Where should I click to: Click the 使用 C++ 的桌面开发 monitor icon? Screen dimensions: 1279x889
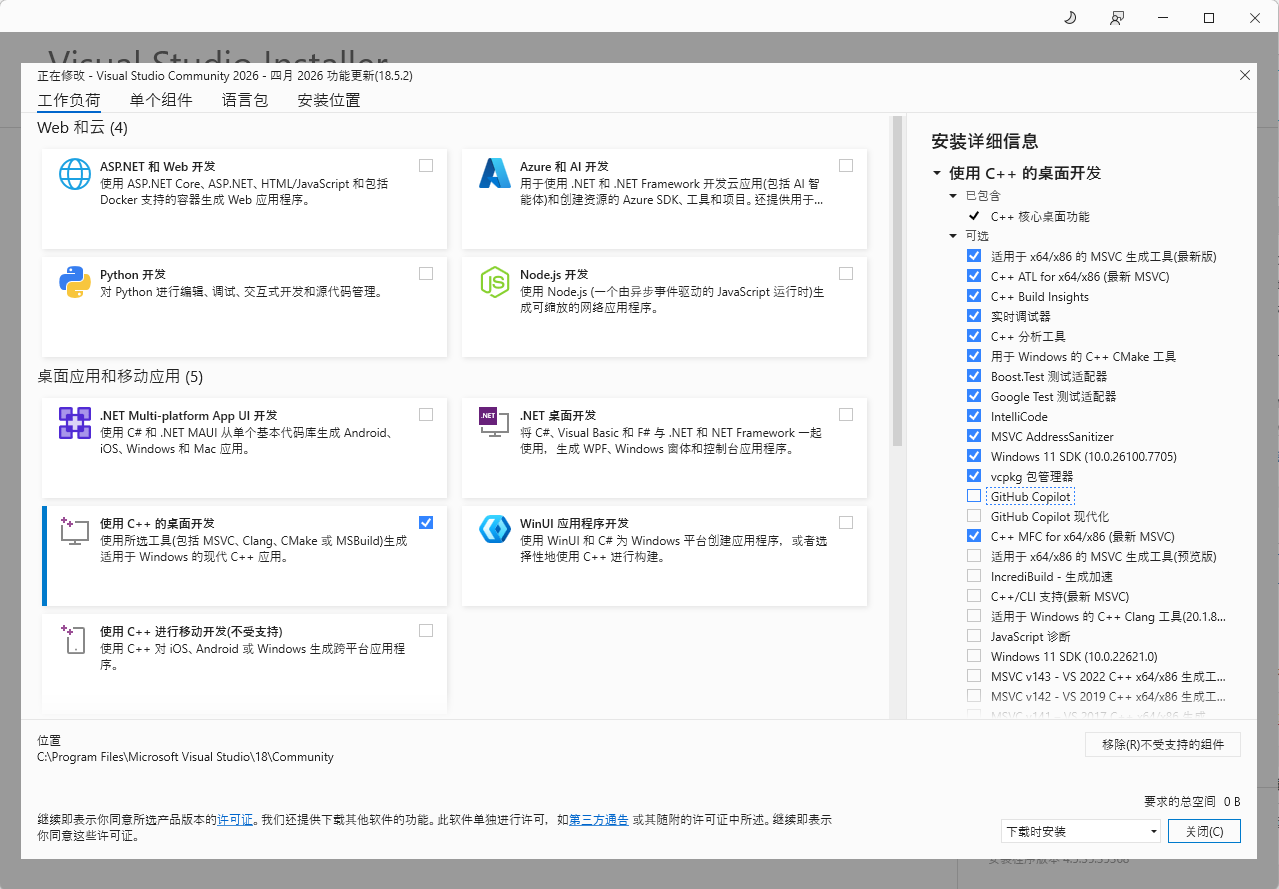(x=75, y=531)
